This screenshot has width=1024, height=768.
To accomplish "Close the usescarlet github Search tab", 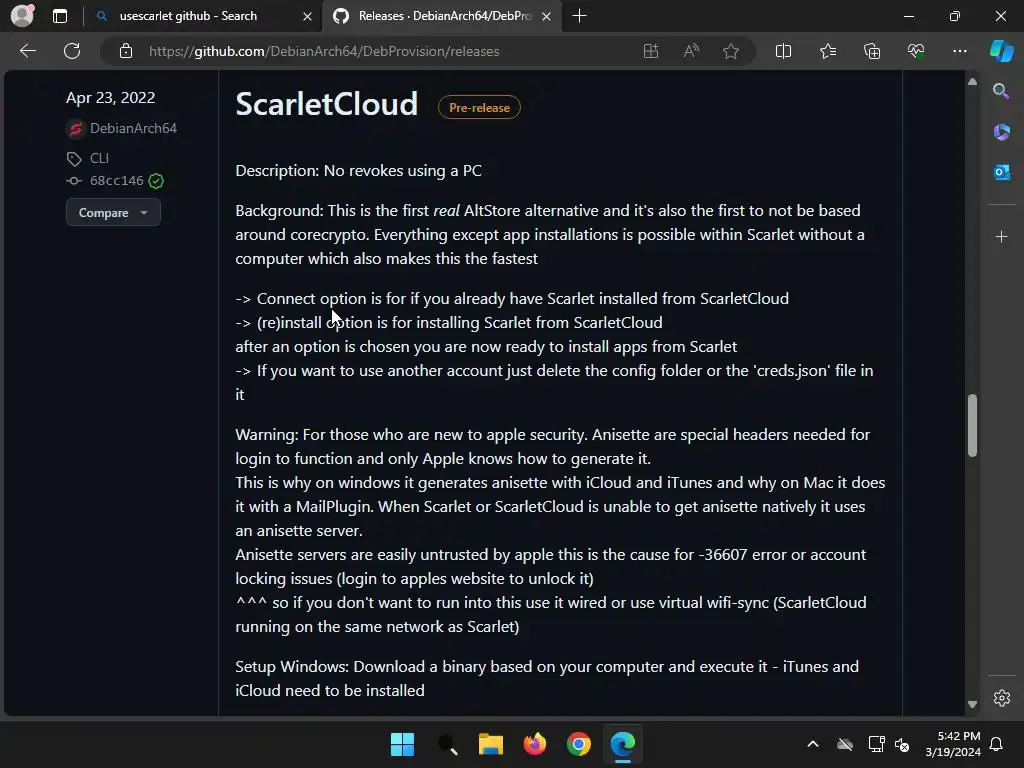I will tap(307, 16).
